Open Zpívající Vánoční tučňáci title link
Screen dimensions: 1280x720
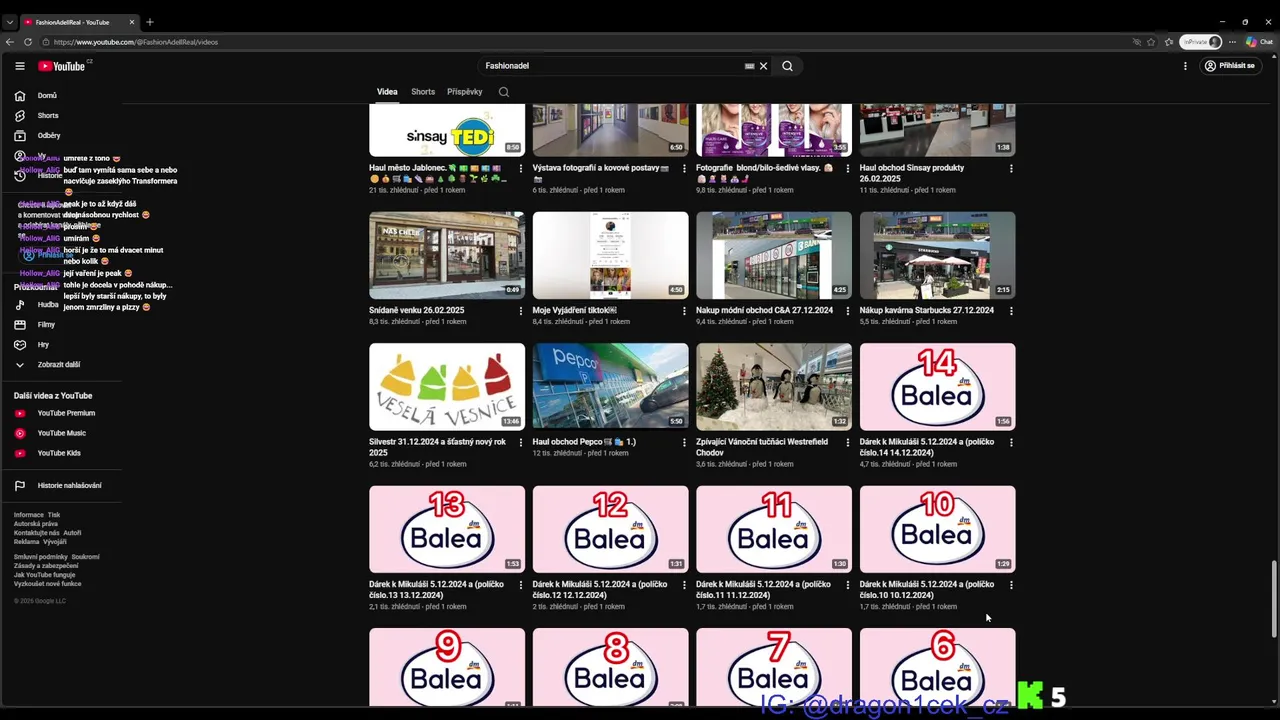(x=762, y=447)
